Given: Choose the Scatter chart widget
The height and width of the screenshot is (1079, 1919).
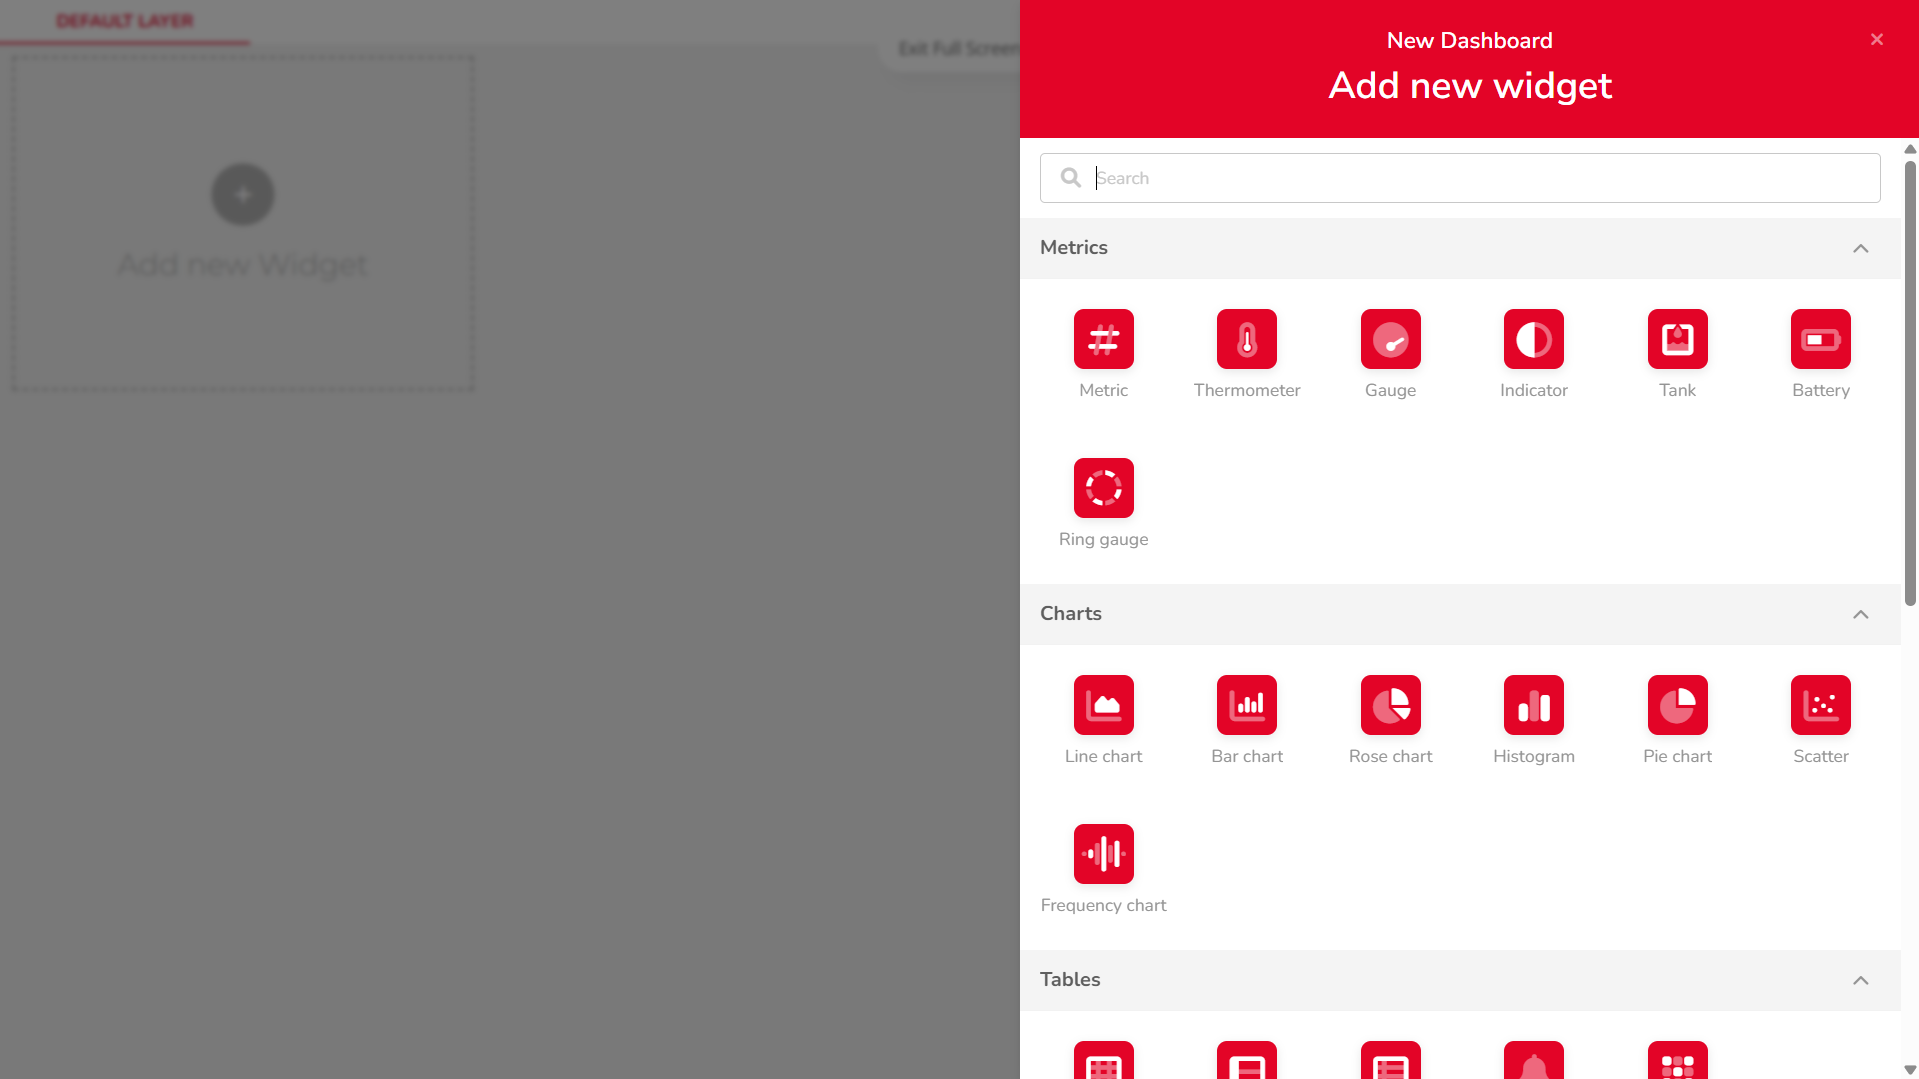Looking at the screenshot, I should coord(1820,705).
